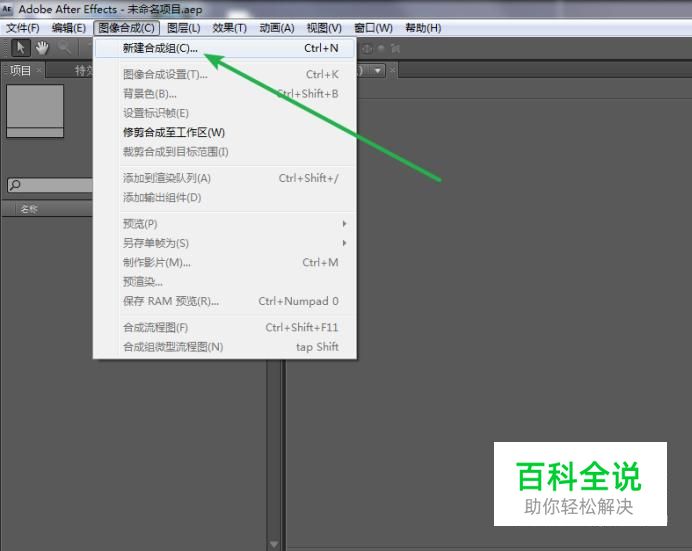Sort by the 名称 column header

pyautogui.click(x=29, y=209)
